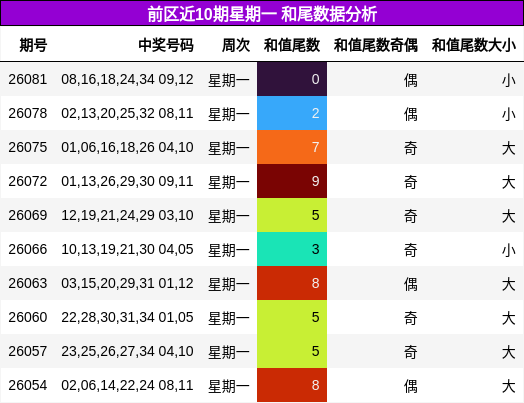Click 星期一 in row 26066

(229, 250)
